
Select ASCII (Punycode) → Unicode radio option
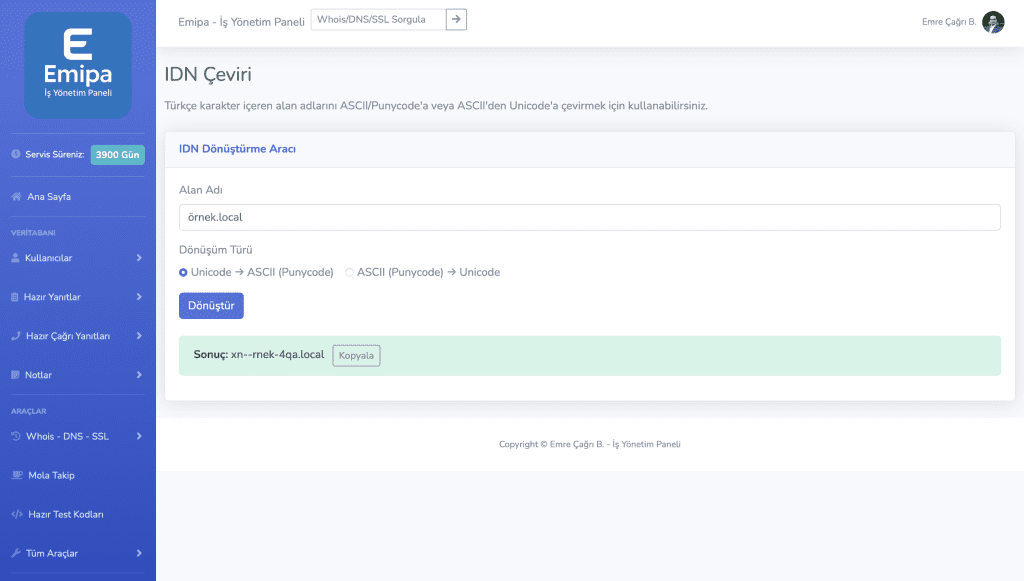349,272
